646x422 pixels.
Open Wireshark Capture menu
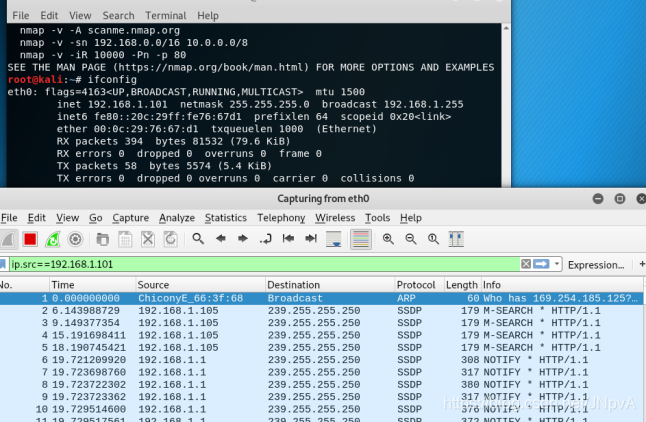pyautogui.click(x=131, y=218)
